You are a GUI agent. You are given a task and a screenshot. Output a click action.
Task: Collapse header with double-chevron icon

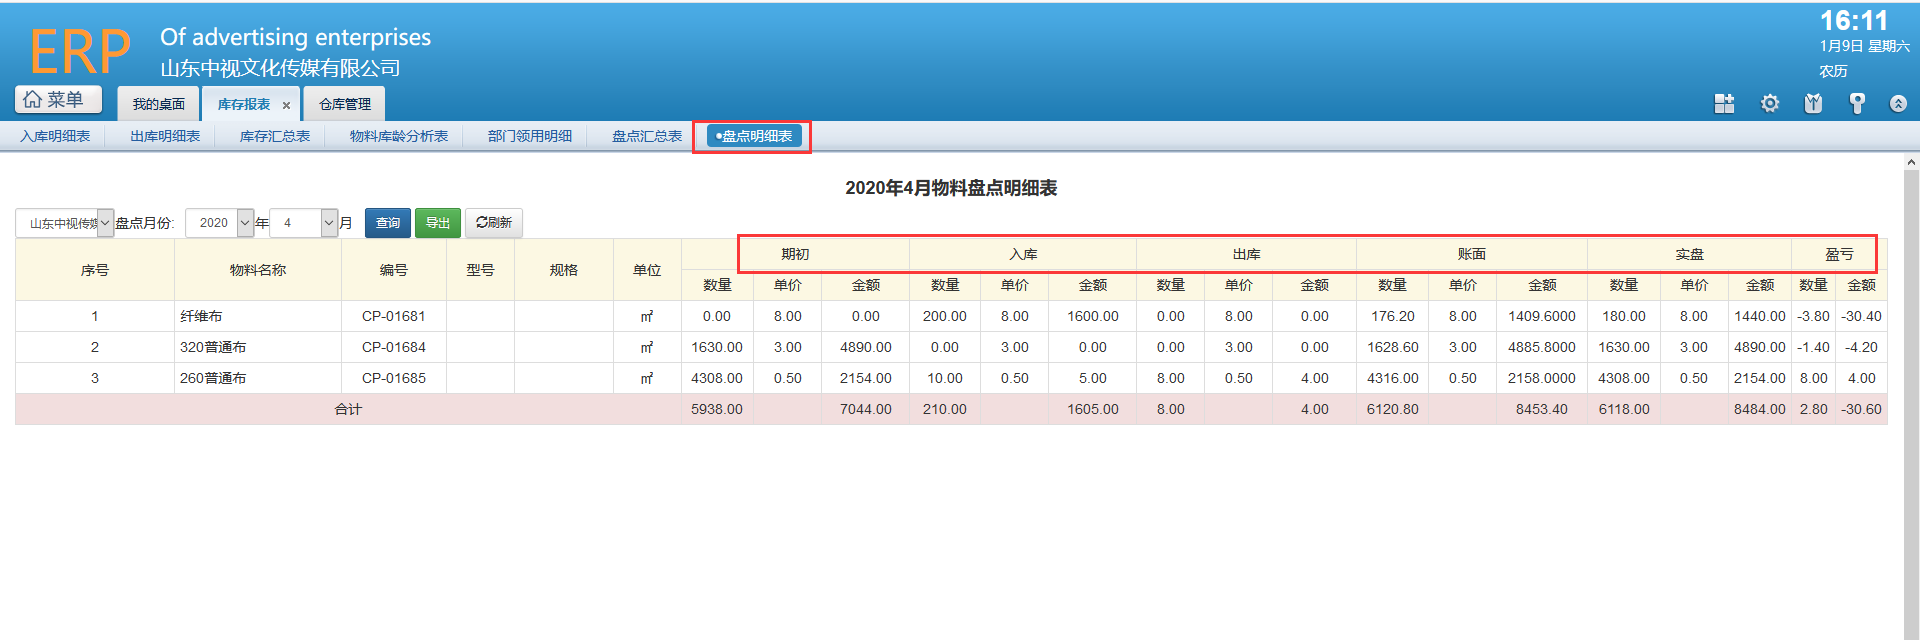tap(1898, 103)
